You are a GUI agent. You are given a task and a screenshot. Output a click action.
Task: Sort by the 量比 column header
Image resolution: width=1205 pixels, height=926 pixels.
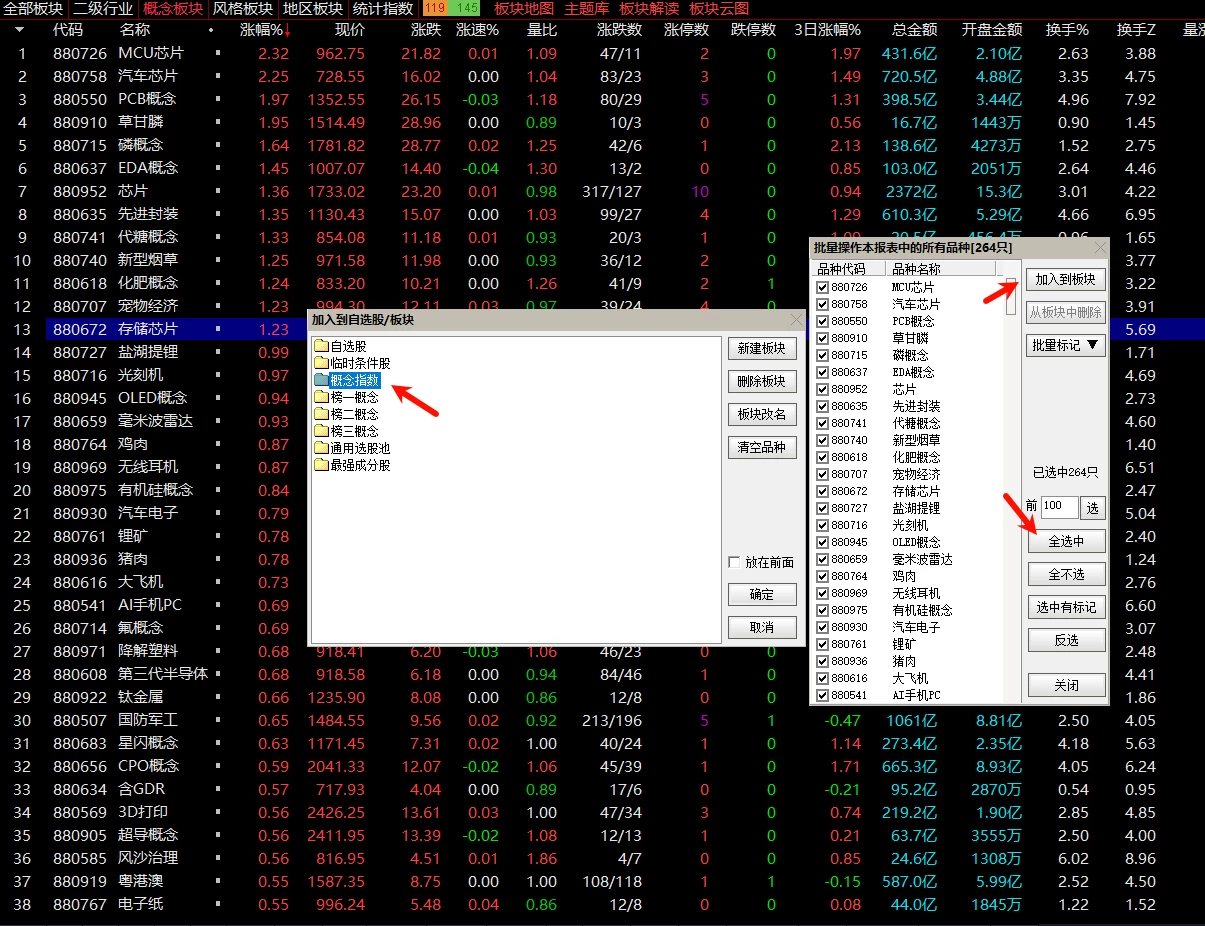point(542,30)
